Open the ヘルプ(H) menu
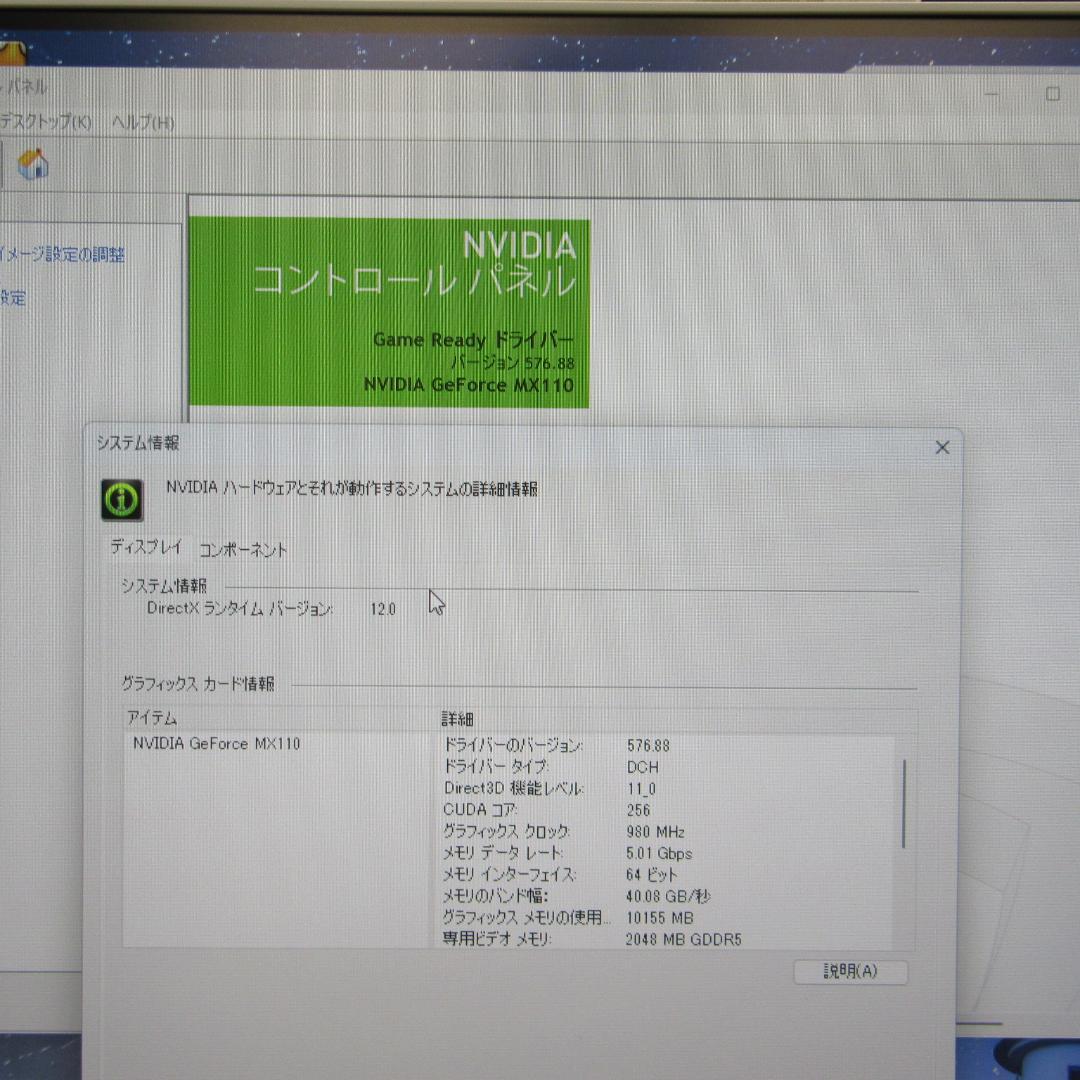 pyautogui.click(x=144, y=123)
